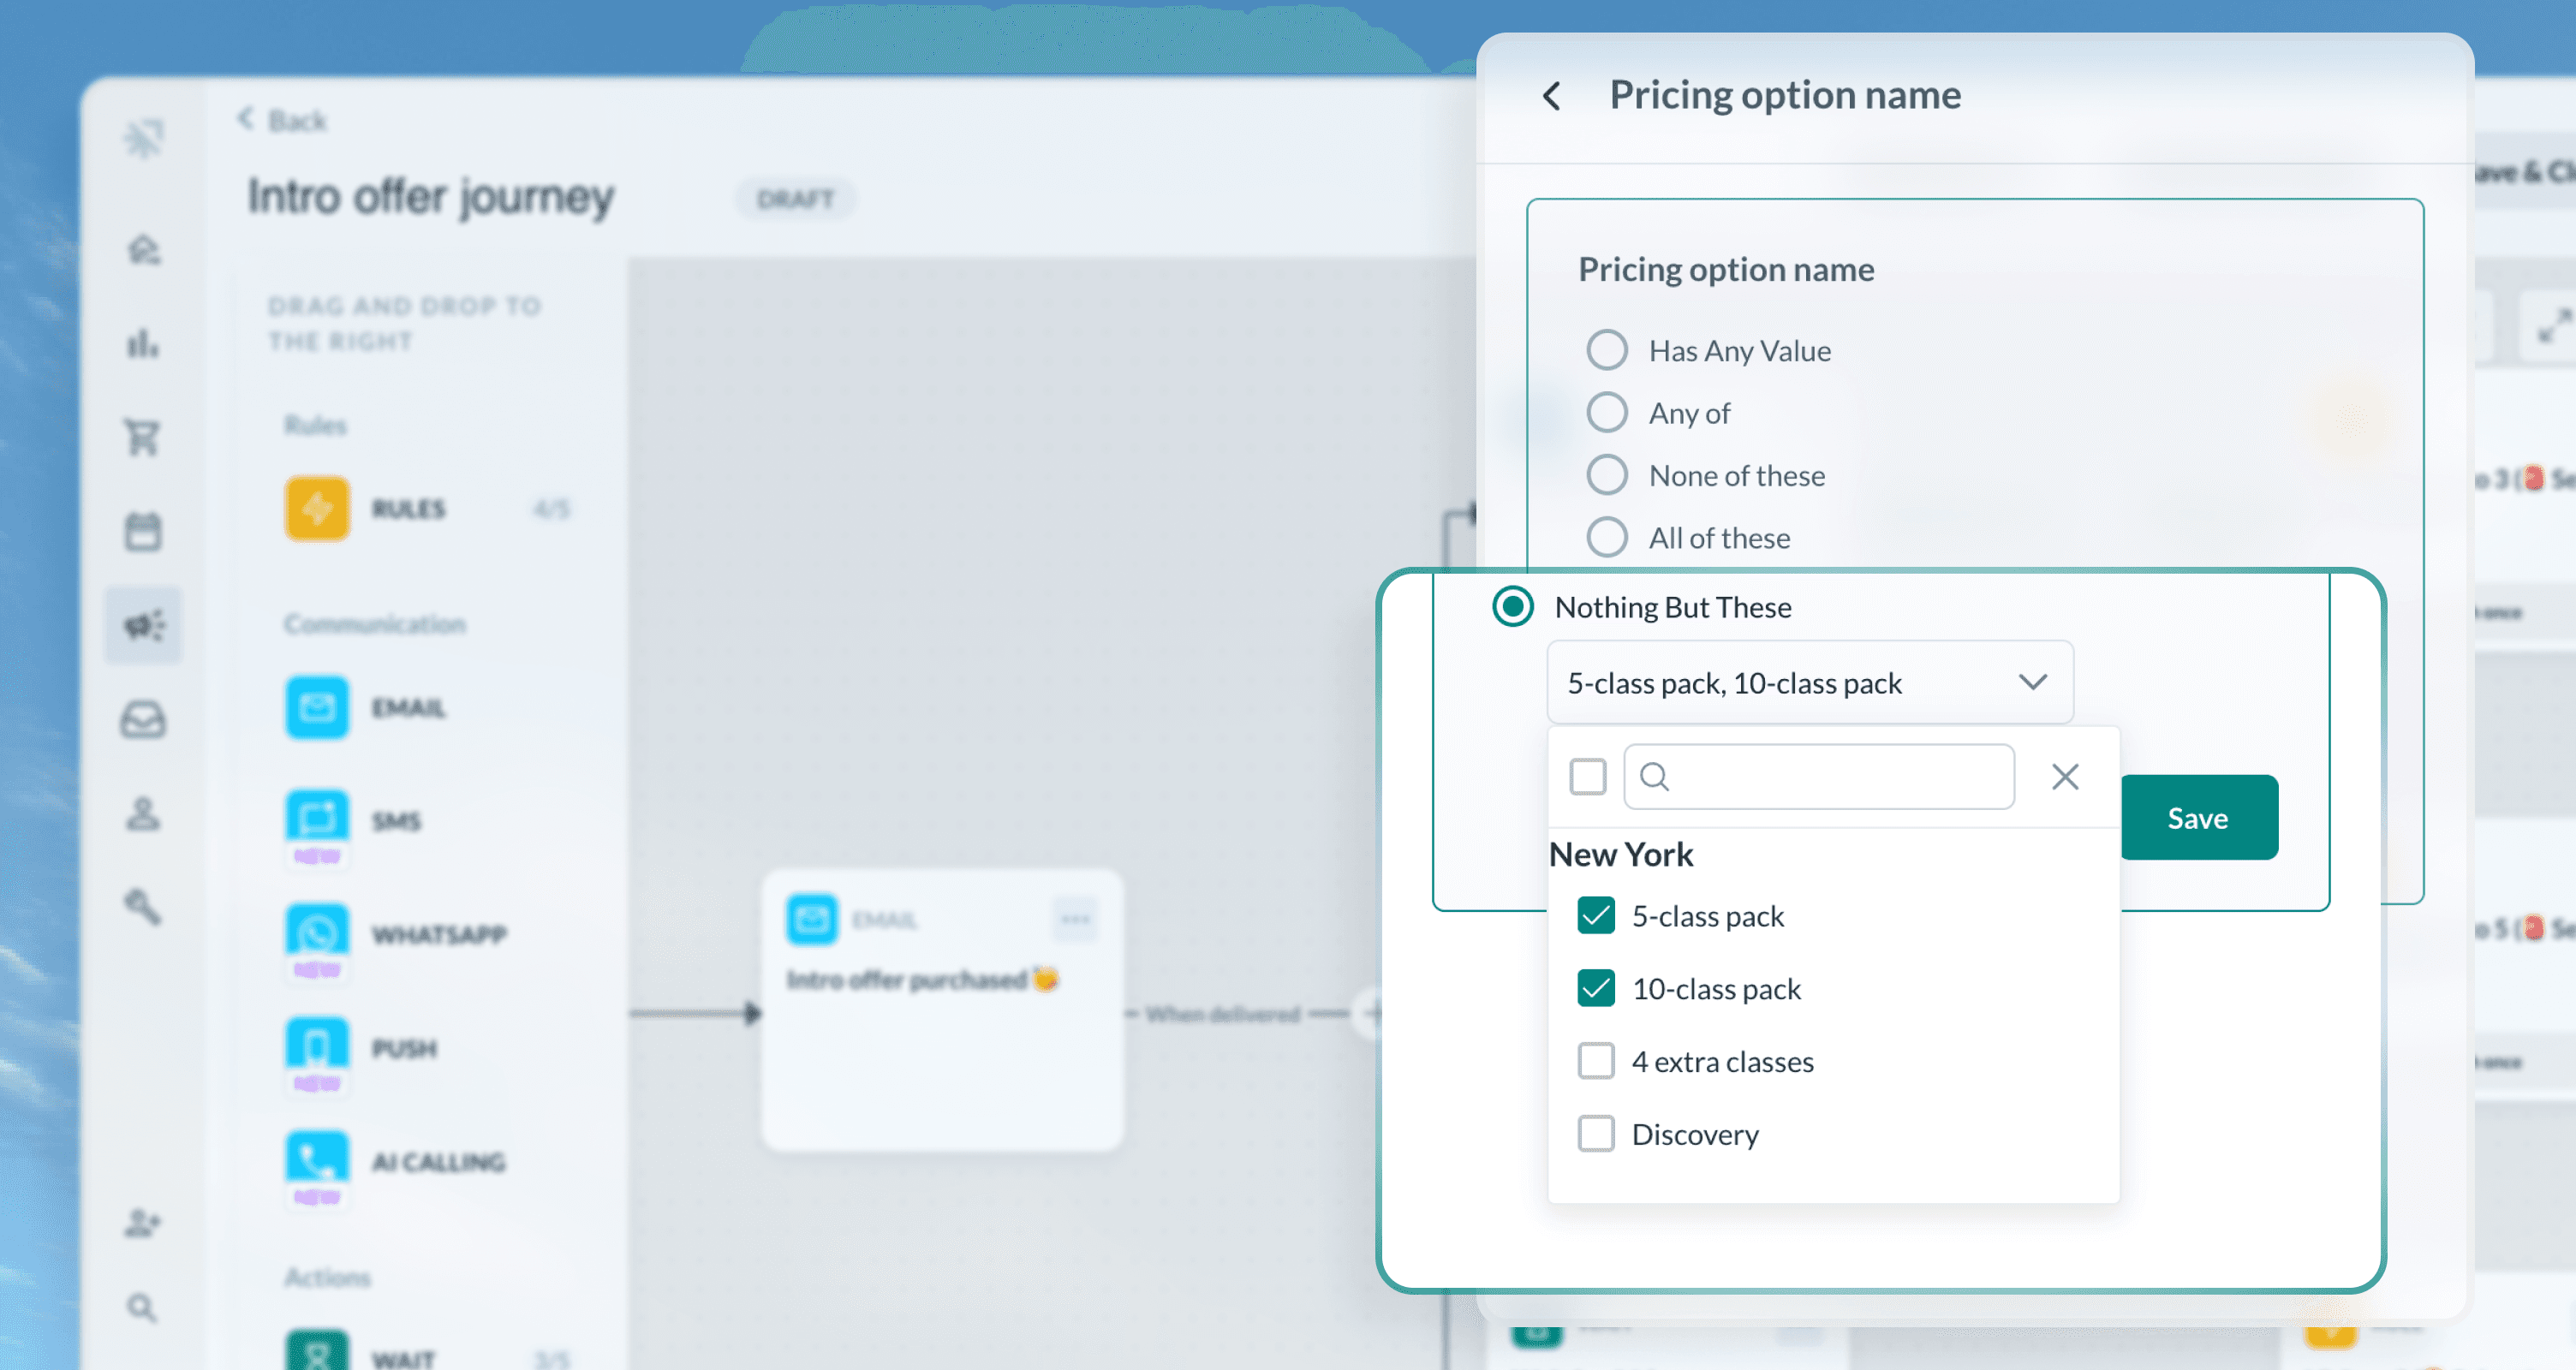Click the back chevron beside Pricing option name

1551,96
